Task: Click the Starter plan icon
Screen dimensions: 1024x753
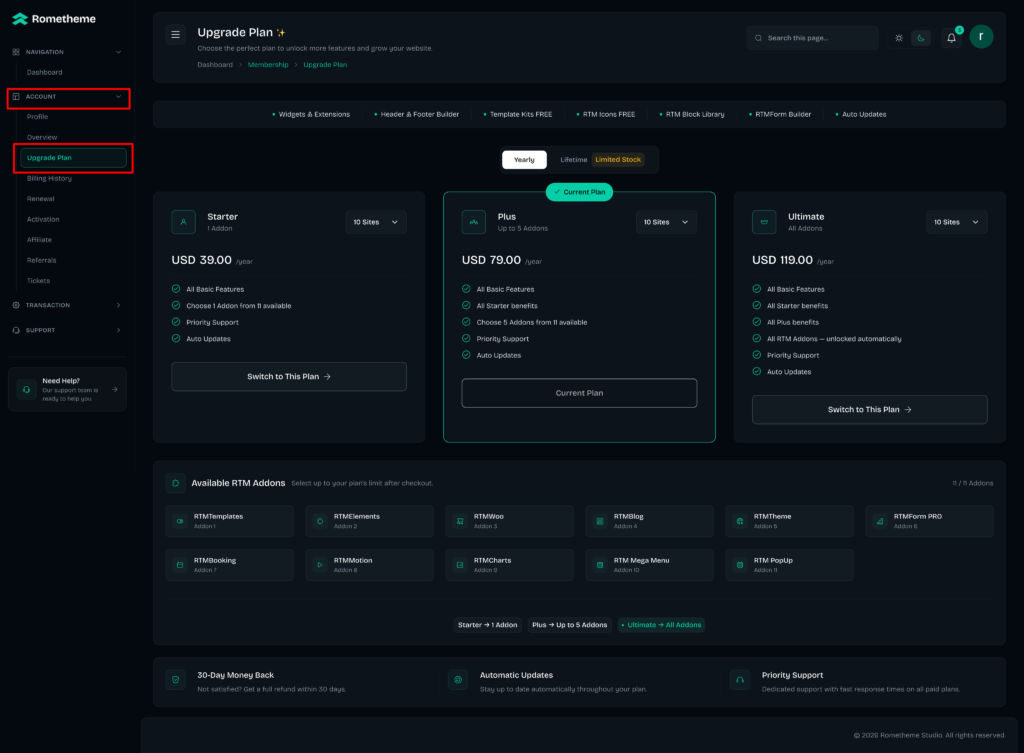Action: (184, 222)
